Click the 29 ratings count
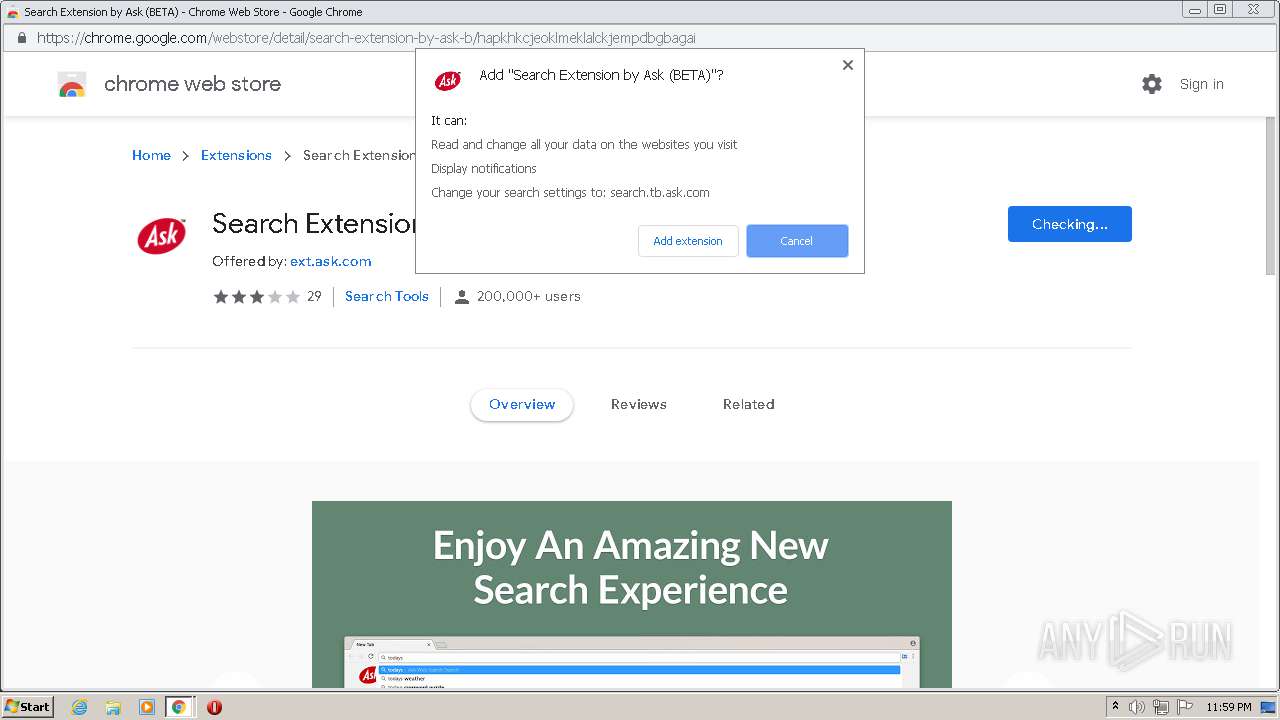This screenshot has width=1280, height=720. click(314, 296)
